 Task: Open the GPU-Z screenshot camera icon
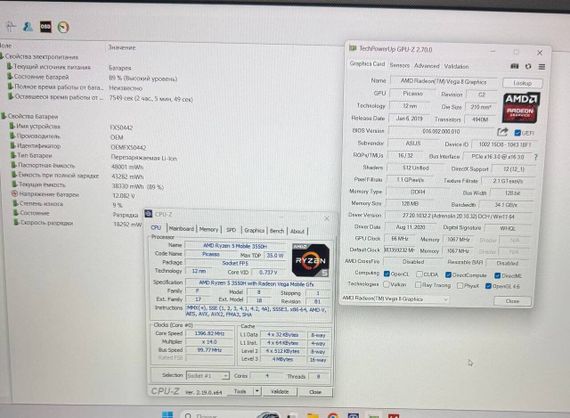click(x=514, y=66)
